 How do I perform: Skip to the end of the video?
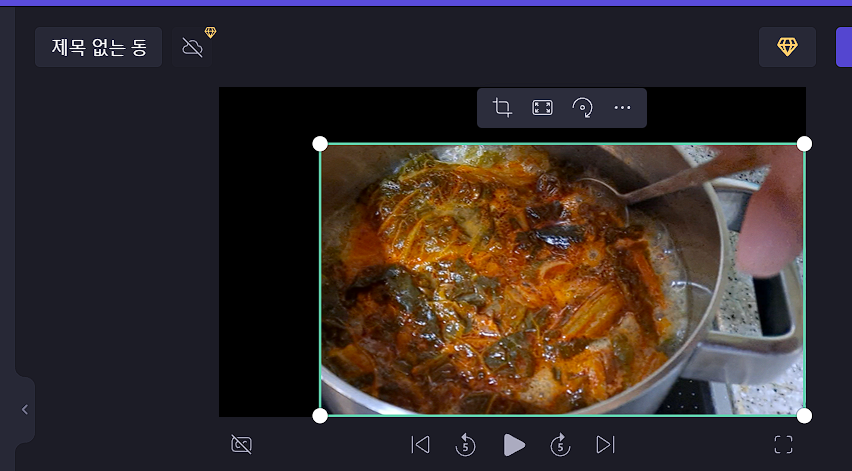pyautogui.click(x=605, y=445)
